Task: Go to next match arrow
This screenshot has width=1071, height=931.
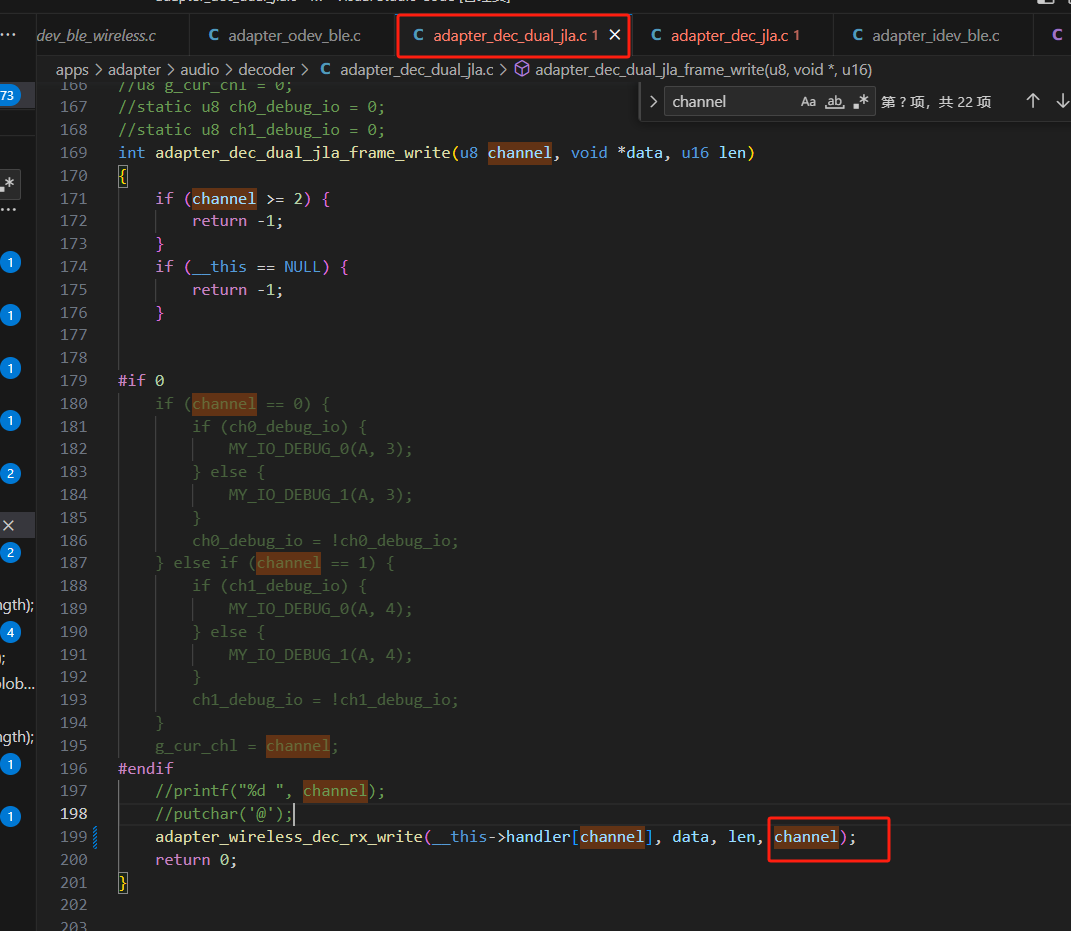Action: 1062,102
